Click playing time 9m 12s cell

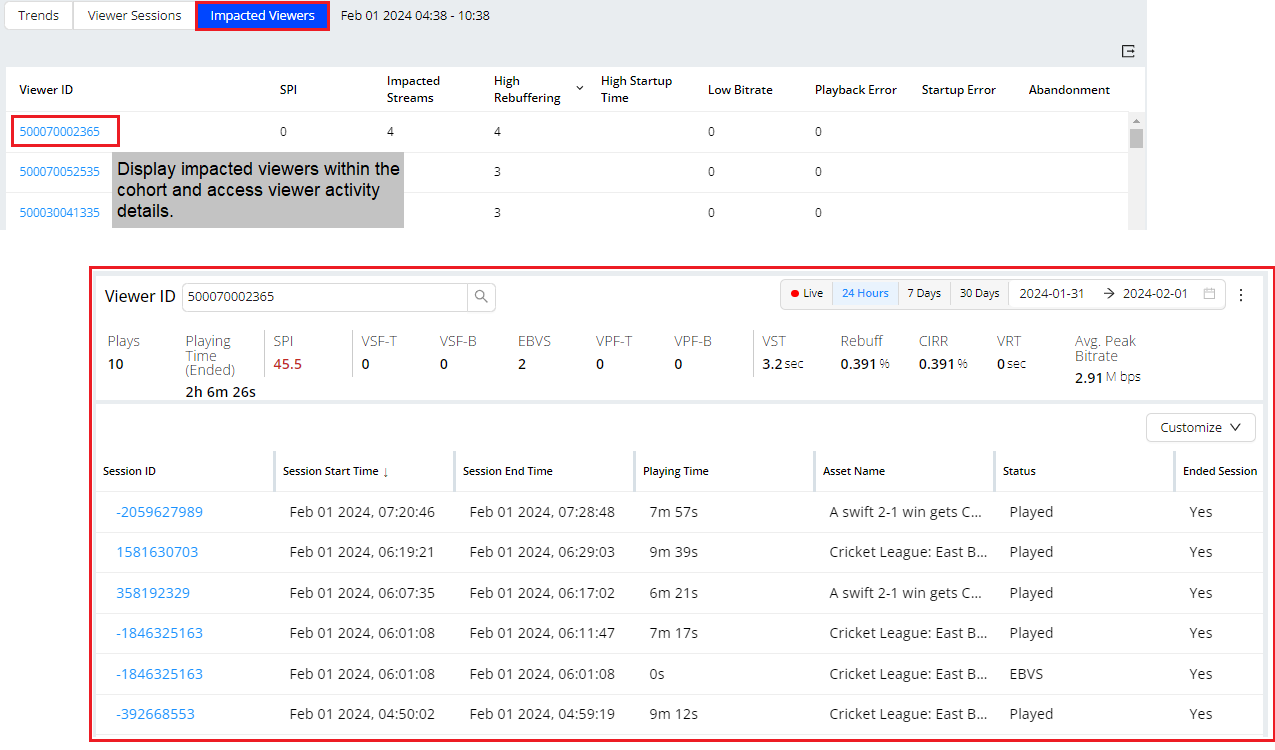click(x=673, y=714)
